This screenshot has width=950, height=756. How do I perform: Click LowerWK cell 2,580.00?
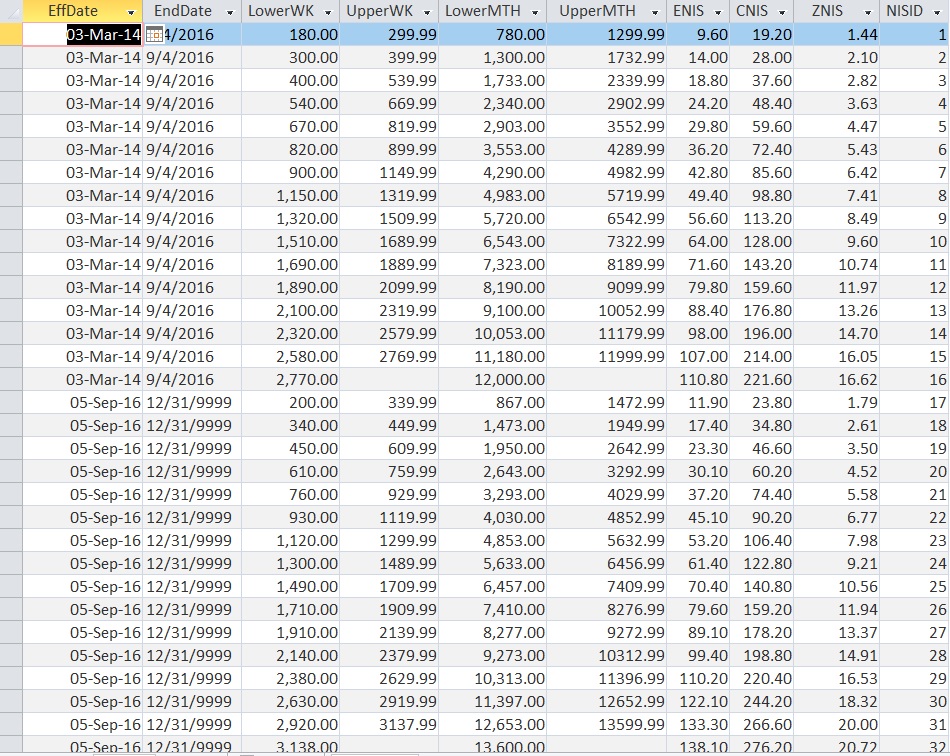[x=290, y=357]
